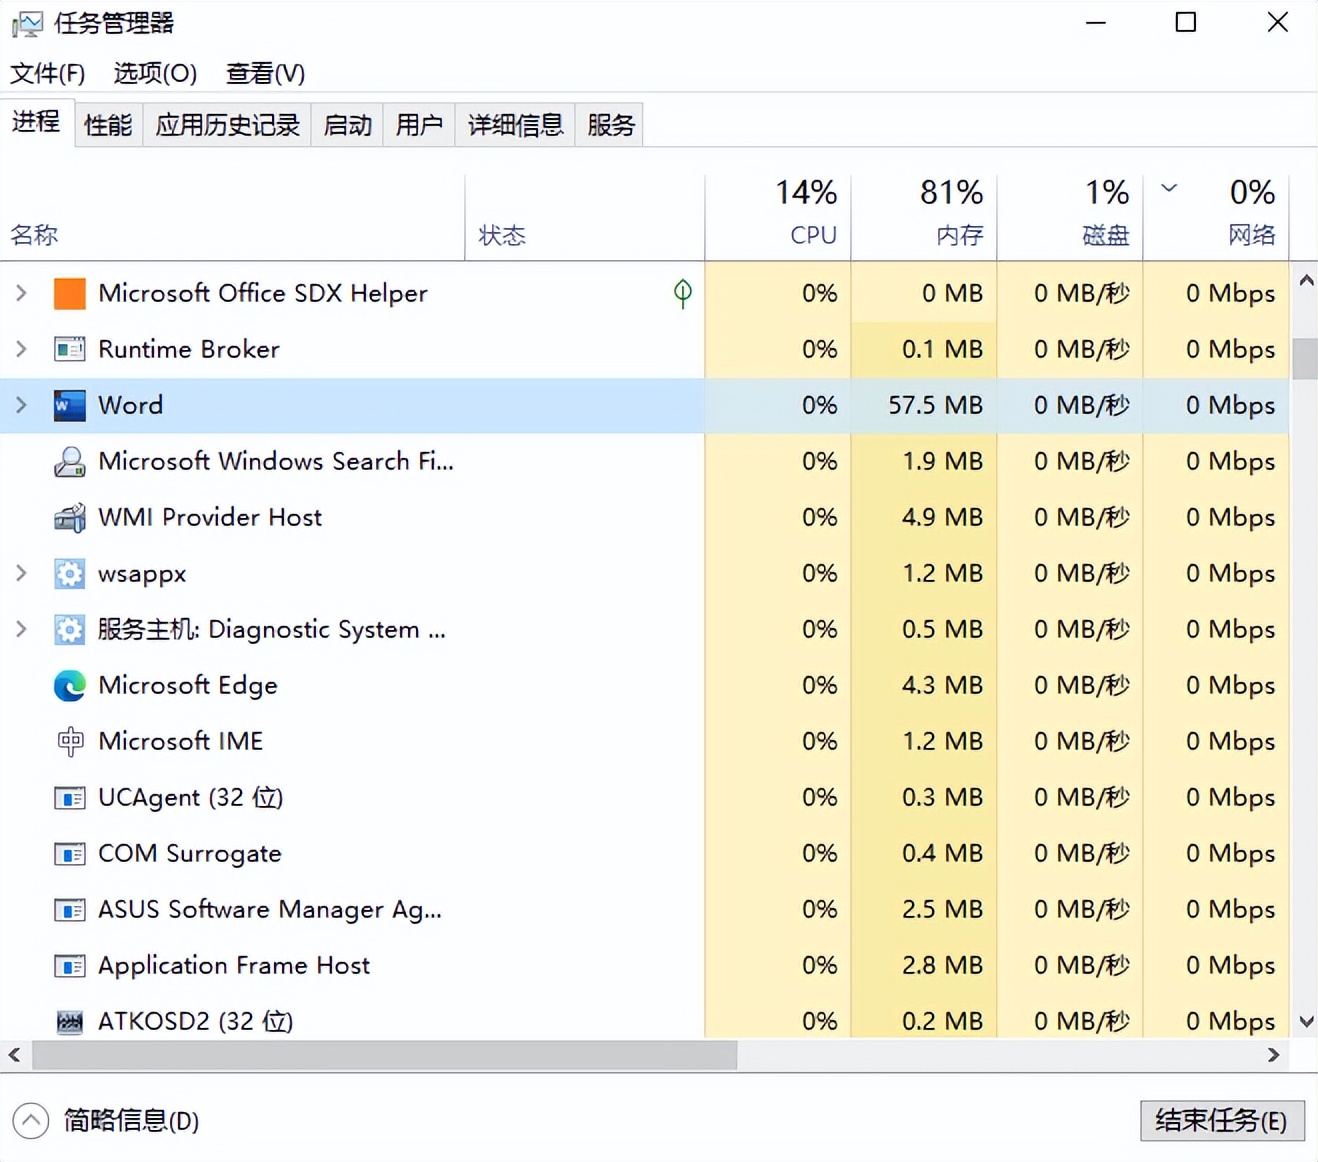The height and width of the screenshot is (1162, 1318).
Task: Click the Runtime Broker process icon
Action: tap(69, 349)
